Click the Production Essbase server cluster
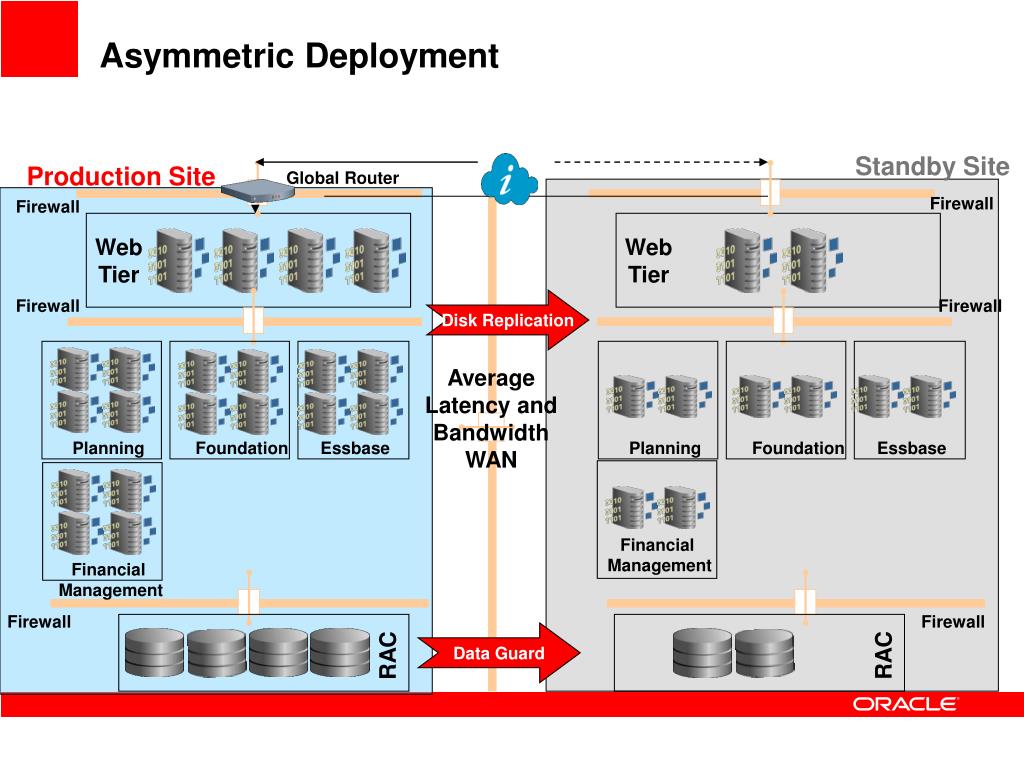This screenshot has width=1024, height=768. coord(351,391)
